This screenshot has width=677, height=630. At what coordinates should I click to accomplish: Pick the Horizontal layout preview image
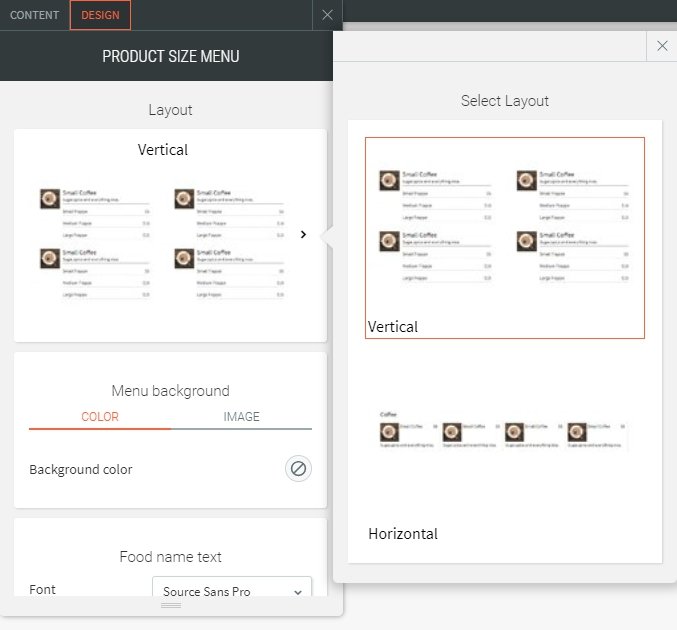[x=504, y=432]
